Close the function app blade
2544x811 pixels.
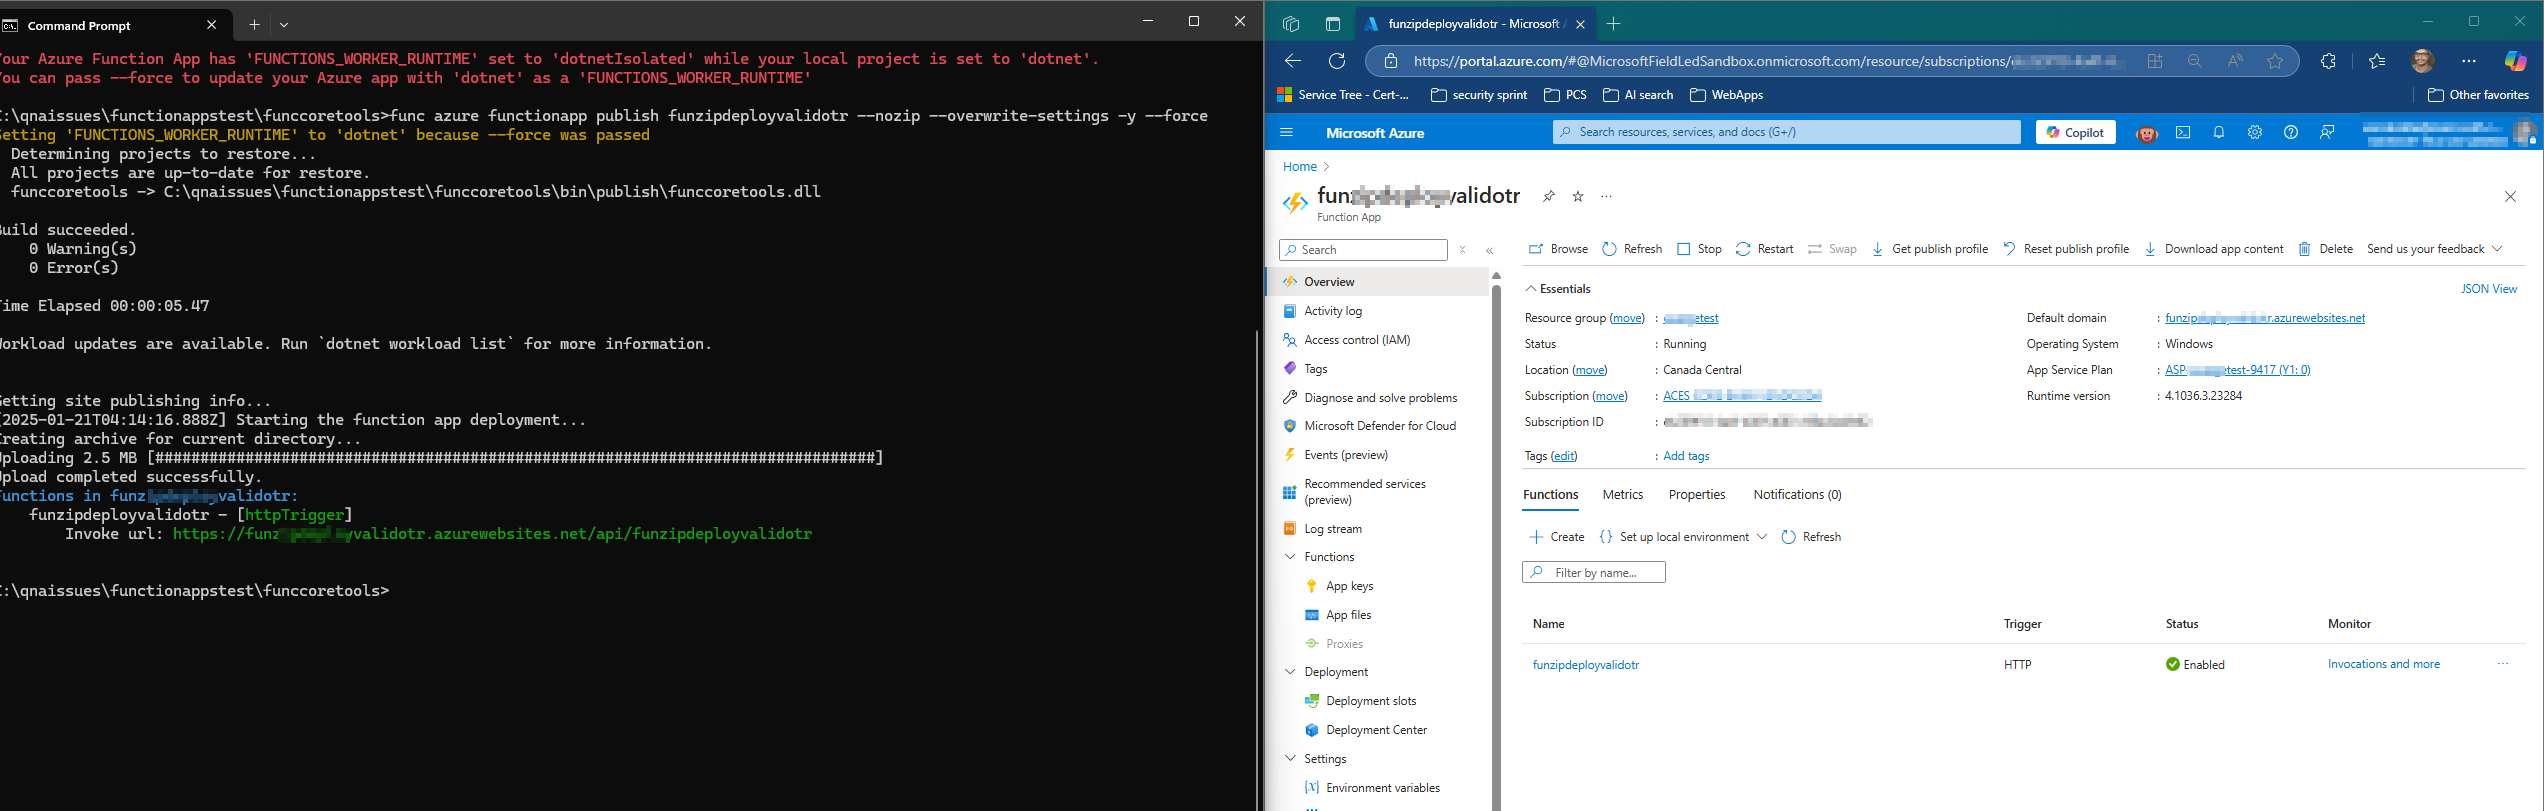click(2510, 196)
